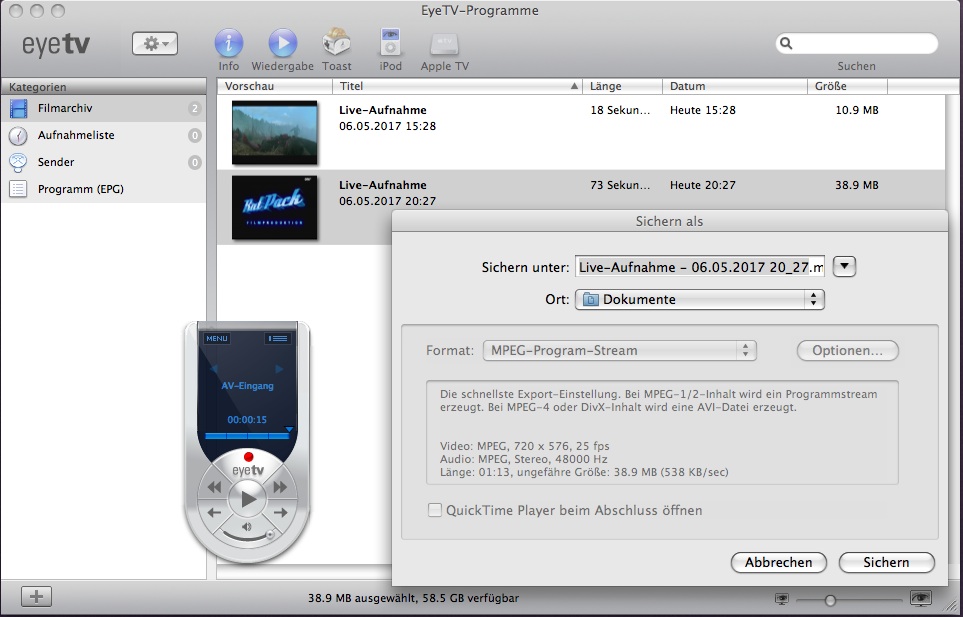Click the right arrow jump-forward button on remote

click(281, 513)
